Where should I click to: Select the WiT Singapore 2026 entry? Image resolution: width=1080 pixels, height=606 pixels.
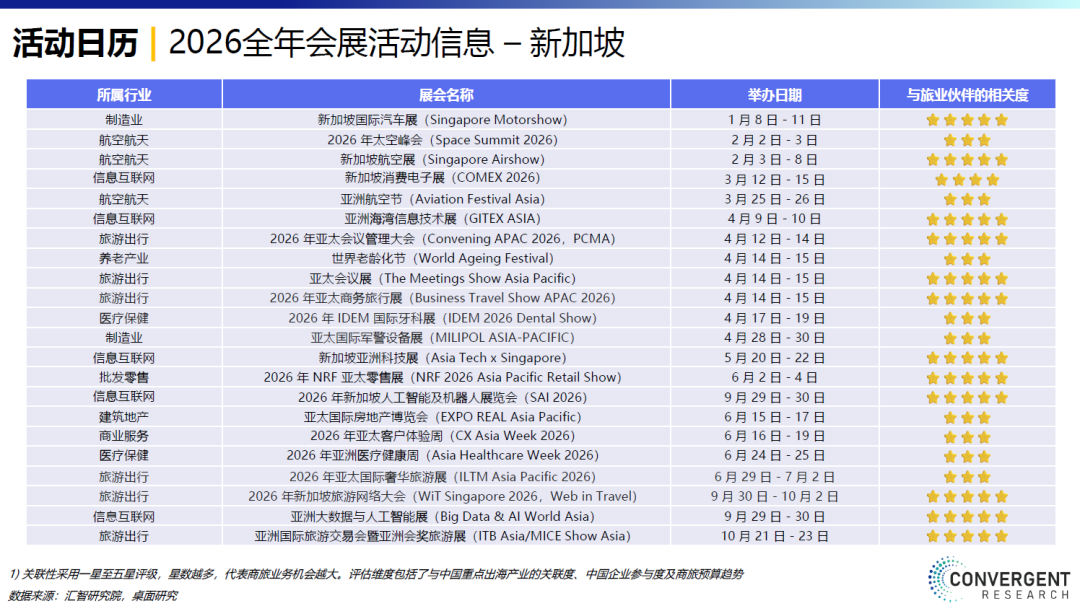click(442, 497)
